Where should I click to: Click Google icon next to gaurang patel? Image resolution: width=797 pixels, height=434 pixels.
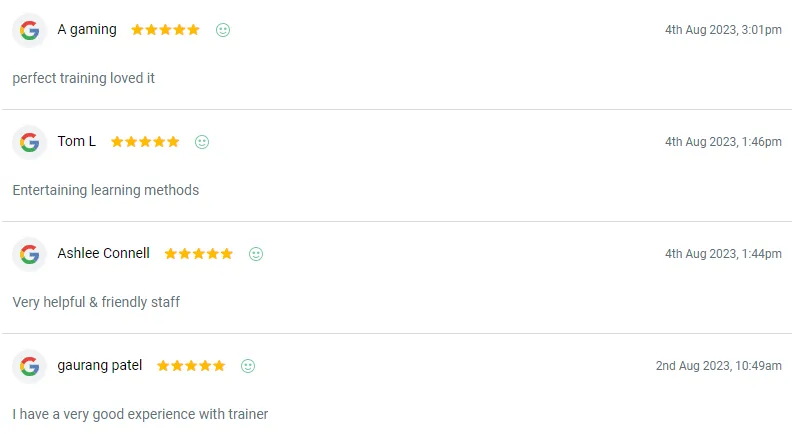point(30,366)
